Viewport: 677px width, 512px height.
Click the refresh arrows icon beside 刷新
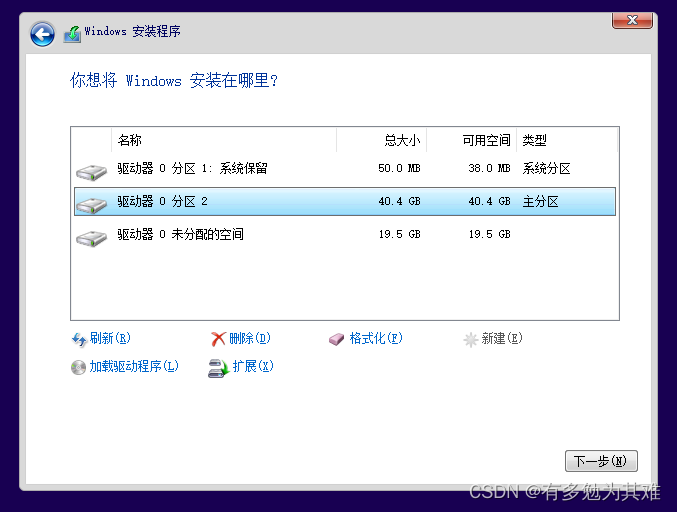[x=79, y=339]
